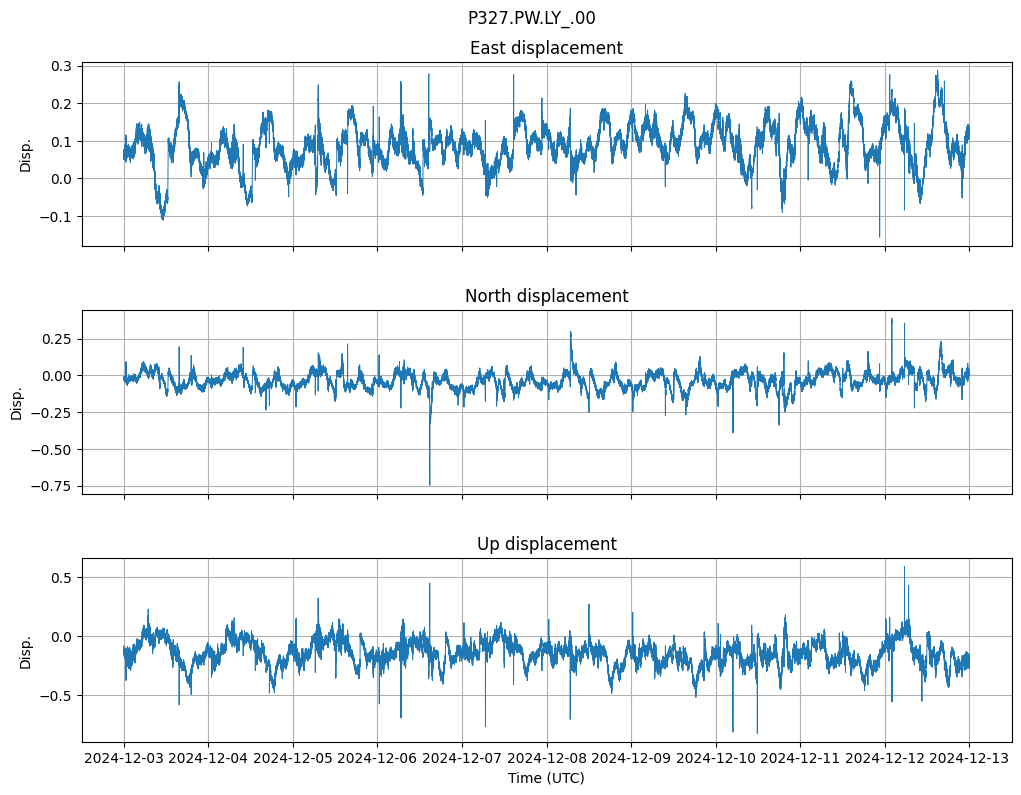The width and height of the screenshot is (1021, 795).
Task: Click the −0.1 tick on East plot
Action: (56, 217)
